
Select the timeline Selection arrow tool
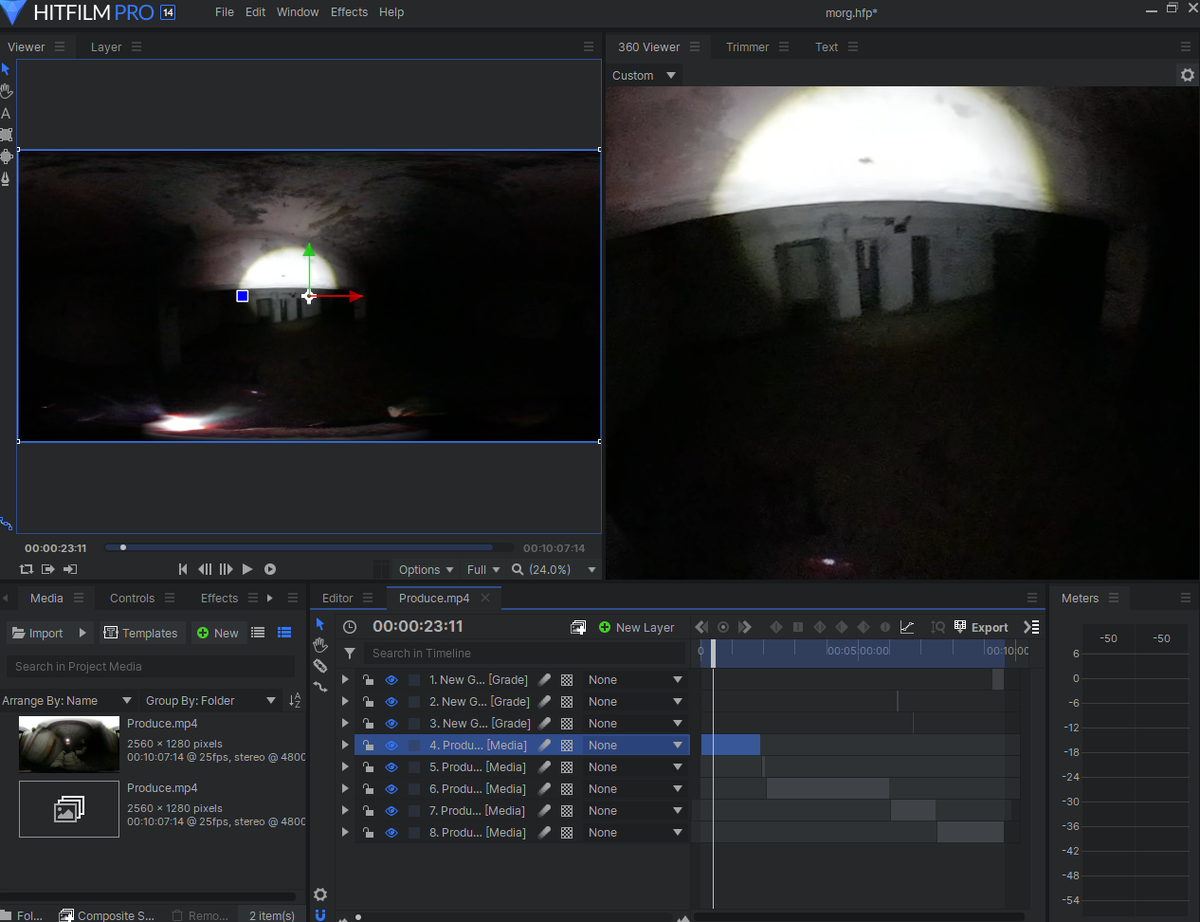coord(320,624)
